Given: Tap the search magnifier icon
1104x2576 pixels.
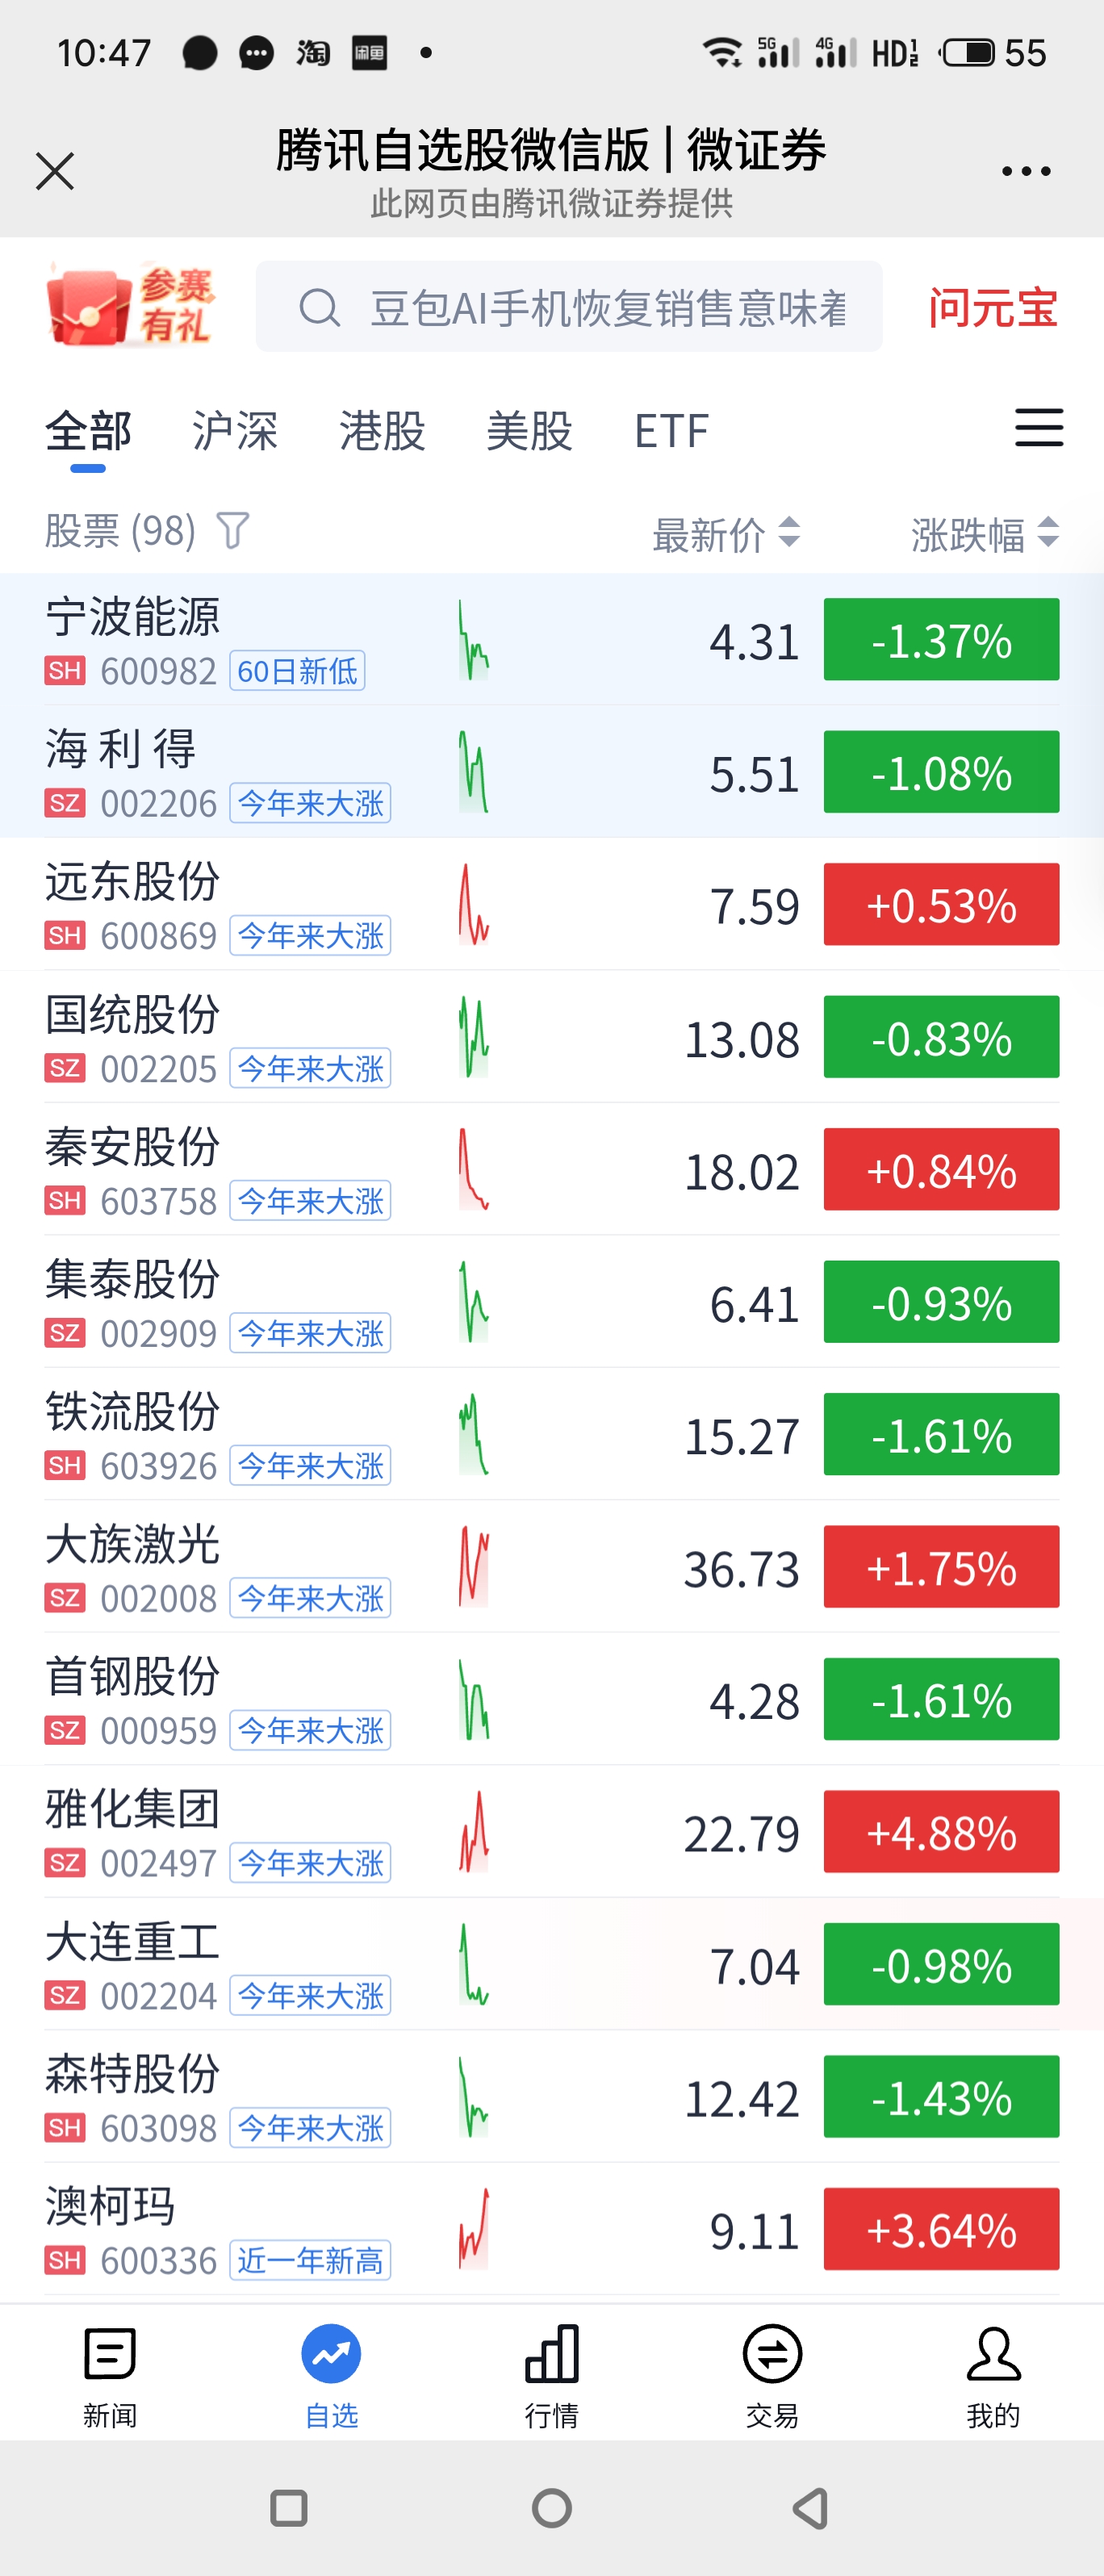Looking at the screenshot, I should click(x=319, y=308).
